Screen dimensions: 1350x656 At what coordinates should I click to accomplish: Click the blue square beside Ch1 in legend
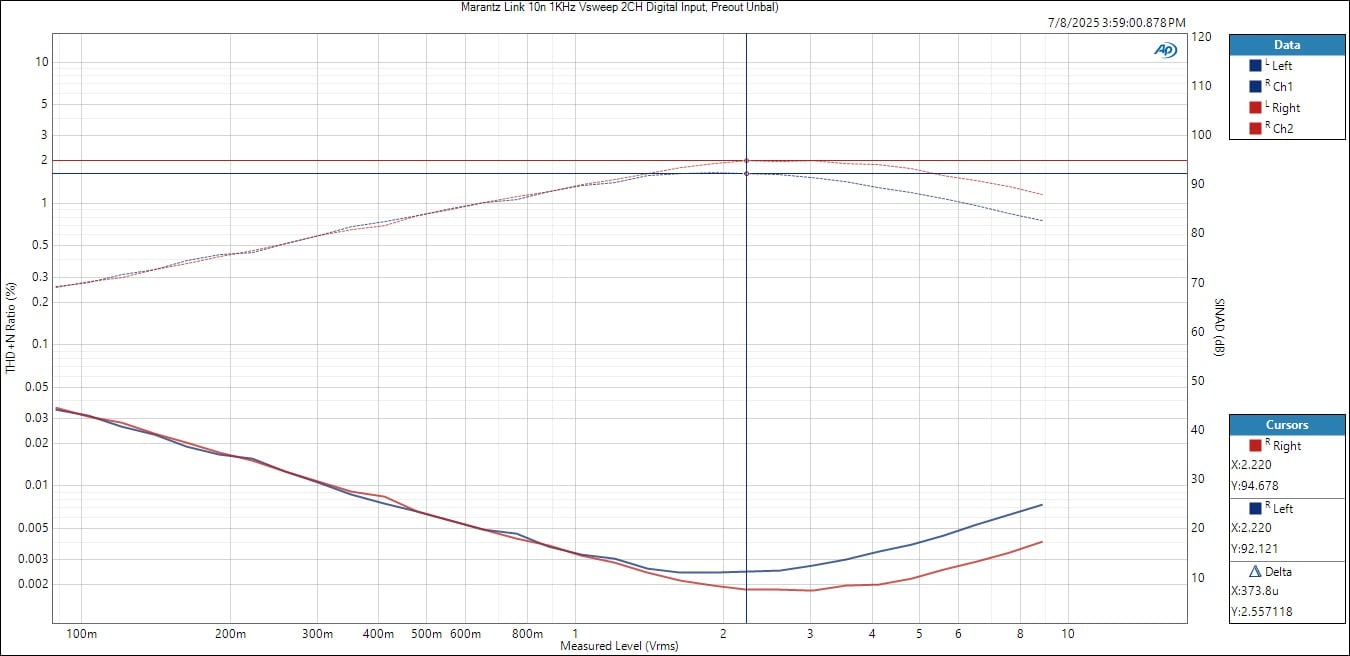click(x=1256, y=86)
